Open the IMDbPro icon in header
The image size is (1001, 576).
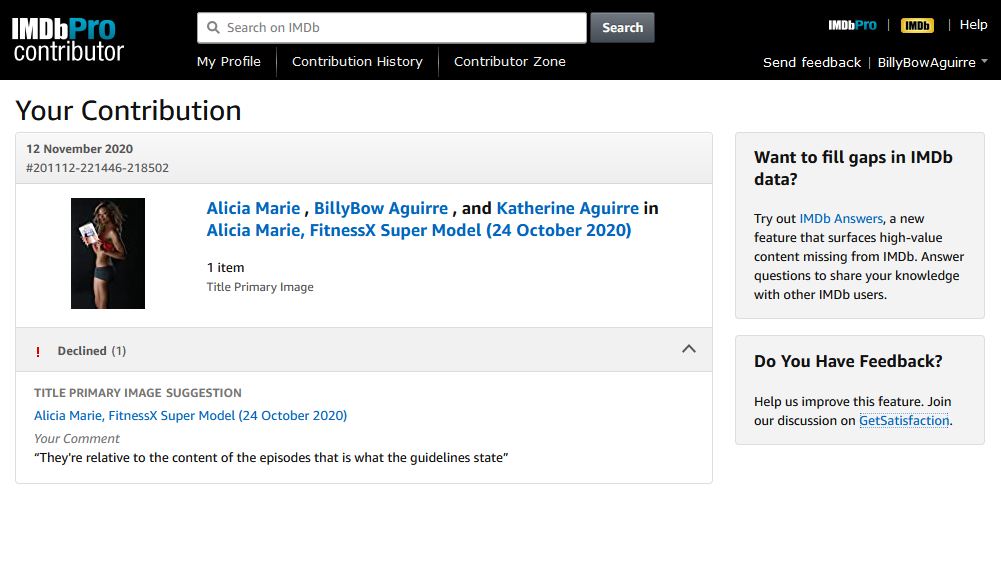point(852,25)
